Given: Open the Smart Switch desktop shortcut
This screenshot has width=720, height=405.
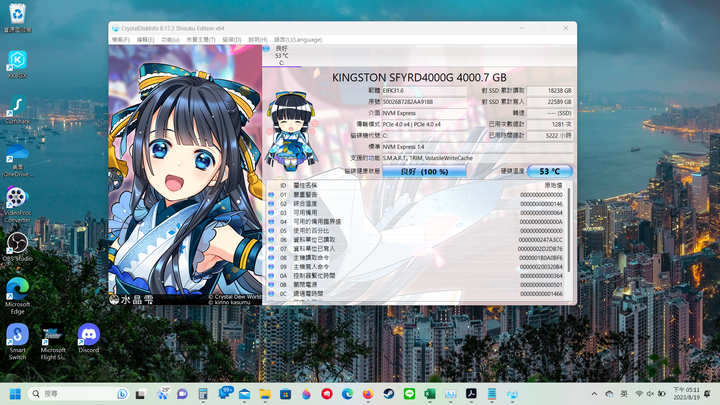Looking at the screenshot, I should point(17,342).
